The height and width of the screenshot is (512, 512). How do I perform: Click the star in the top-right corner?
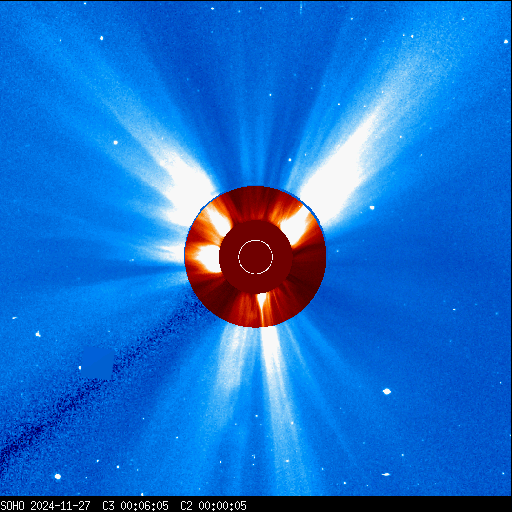(506, 41)
